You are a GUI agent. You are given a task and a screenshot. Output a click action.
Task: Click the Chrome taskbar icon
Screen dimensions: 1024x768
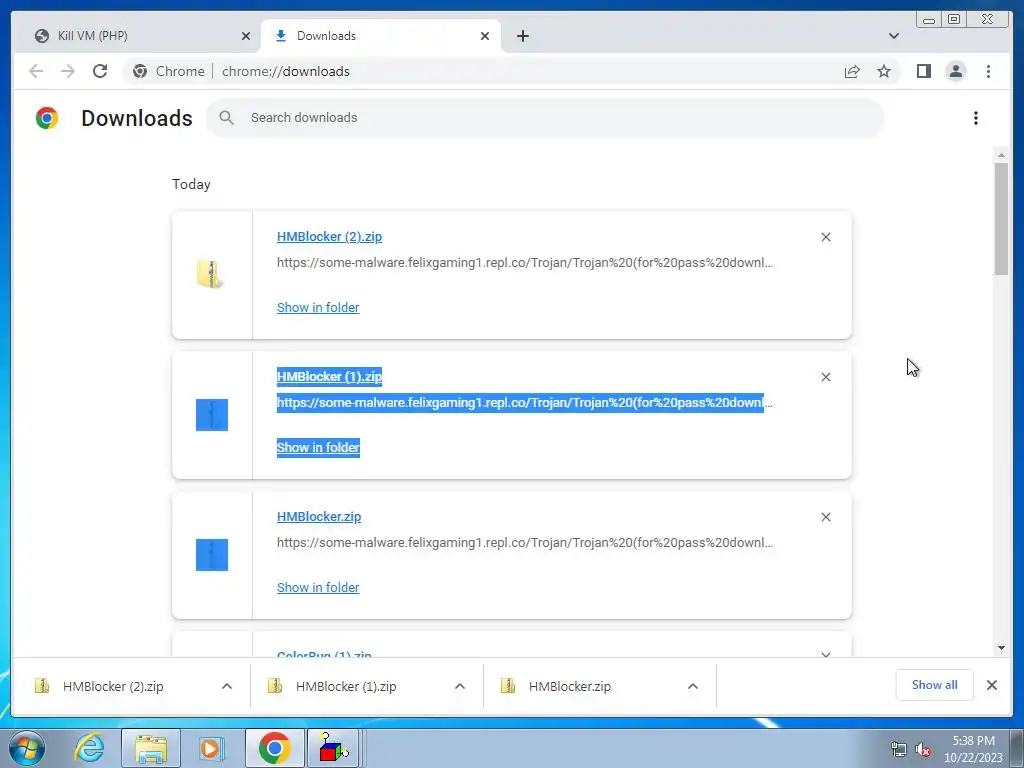tap(274, 748)
